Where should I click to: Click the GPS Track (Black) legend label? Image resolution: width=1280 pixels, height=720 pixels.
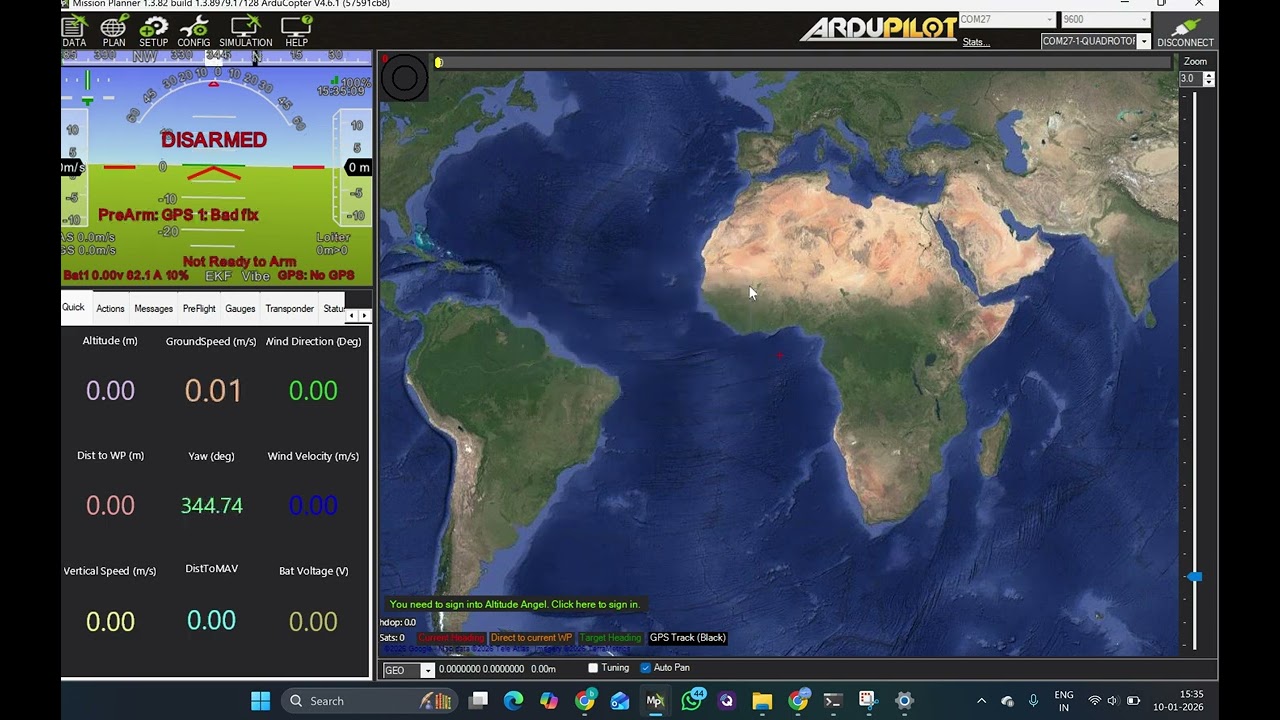688,638
